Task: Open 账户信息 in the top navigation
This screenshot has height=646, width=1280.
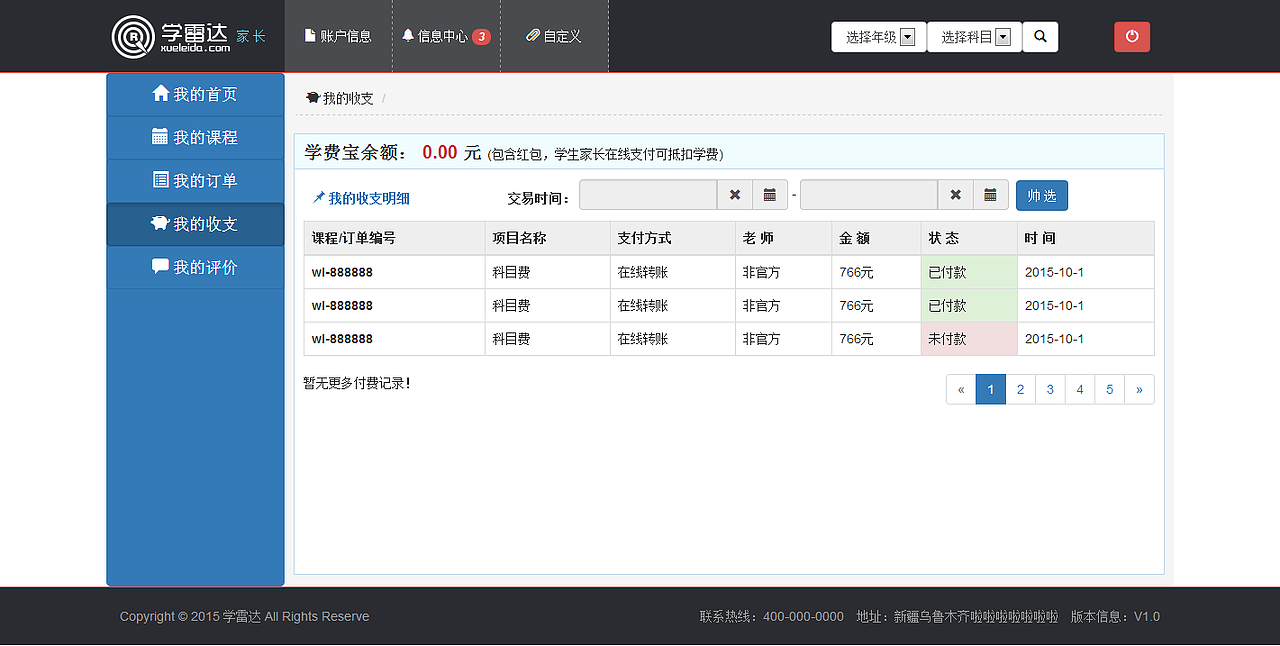Action: [338, 36]
